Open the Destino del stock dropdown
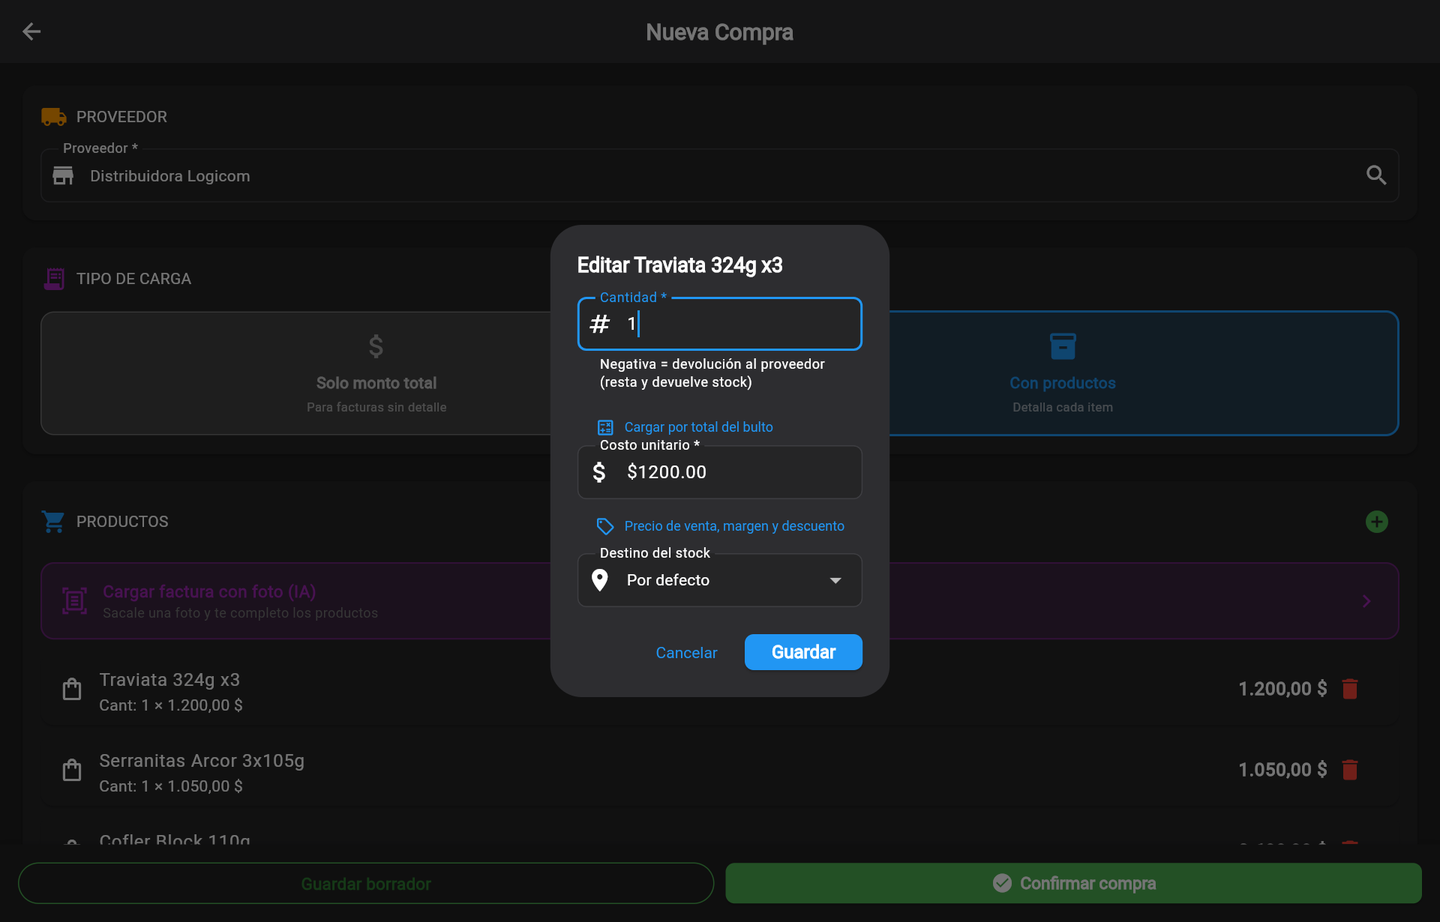This screenshot has width=1440, height=922. point(720,580)
